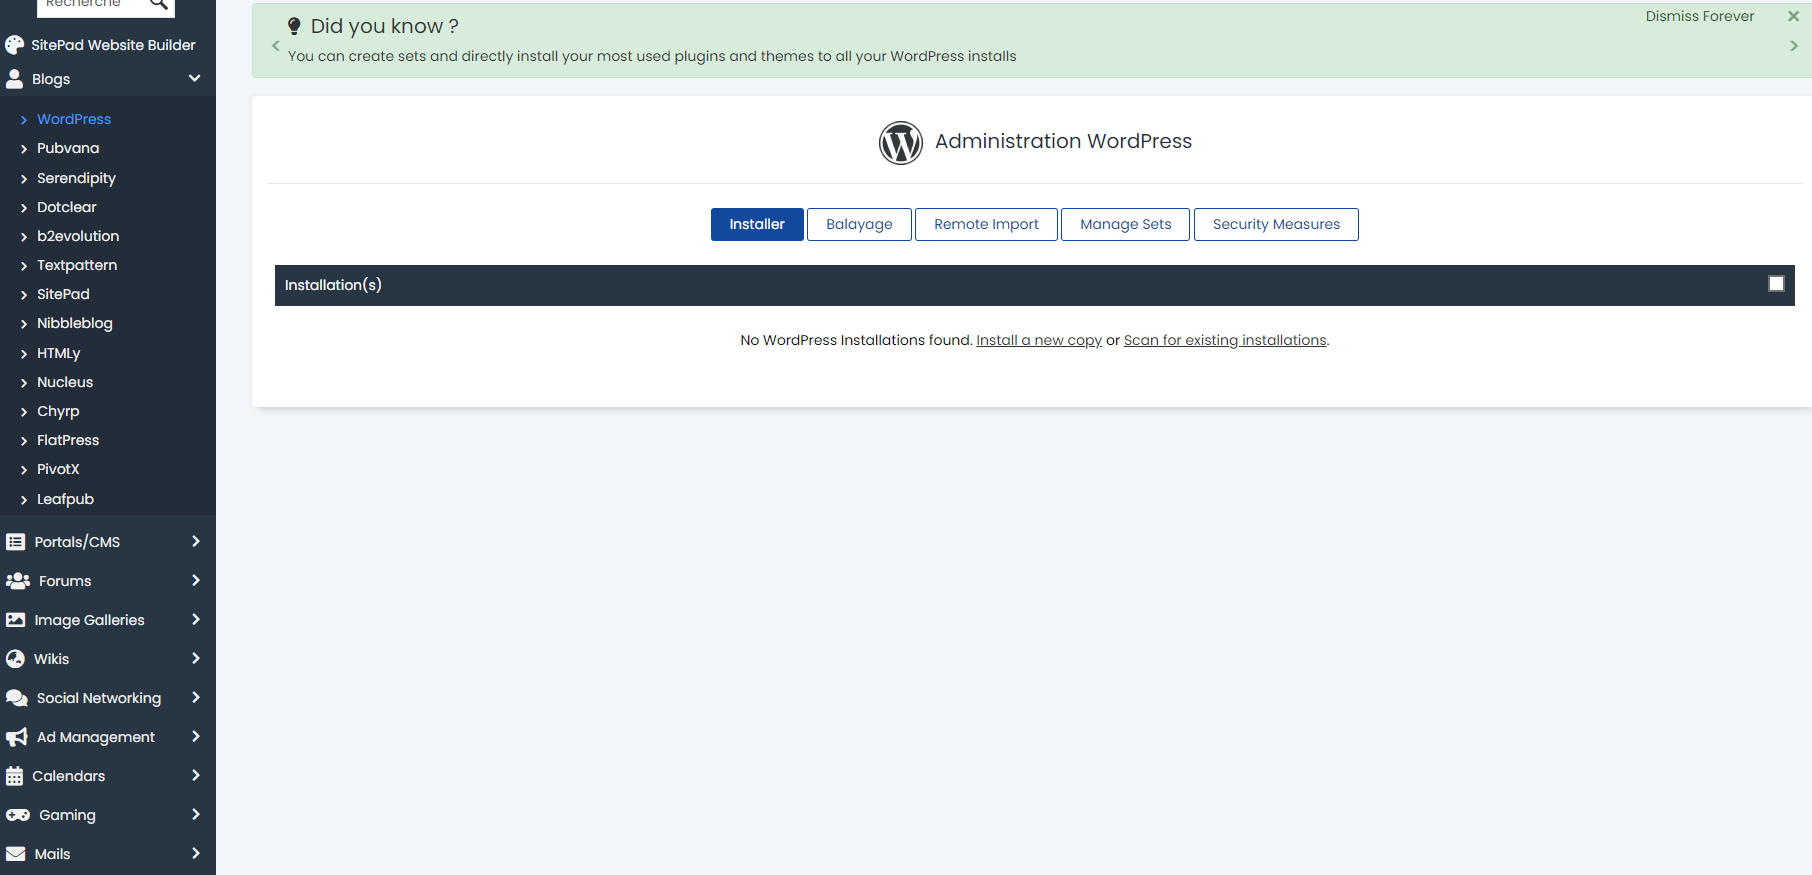Select Serendipity in the Blogs list
1812x875 pixels.
pos(76,178)
